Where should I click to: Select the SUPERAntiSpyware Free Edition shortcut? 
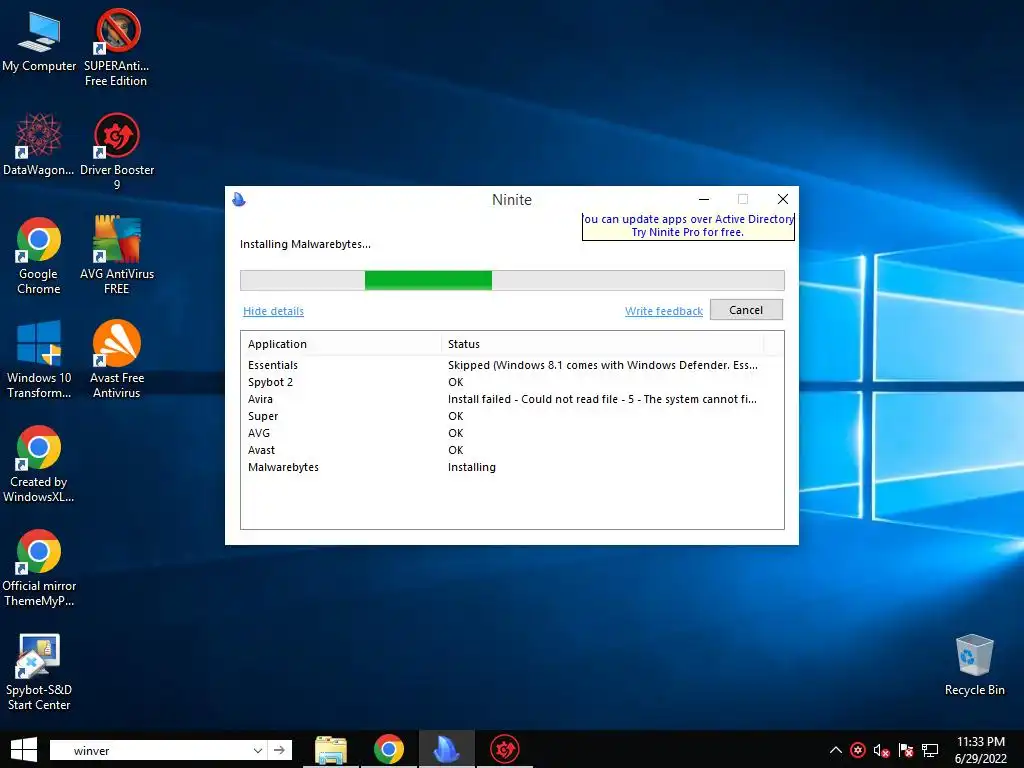coord(116,48)
